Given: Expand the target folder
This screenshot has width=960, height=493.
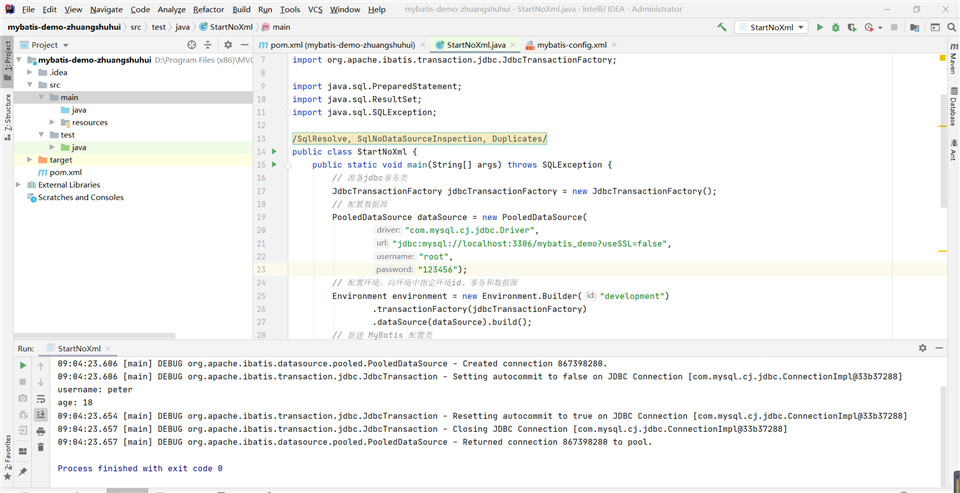Looking at the screenshot, I should 29,160.
